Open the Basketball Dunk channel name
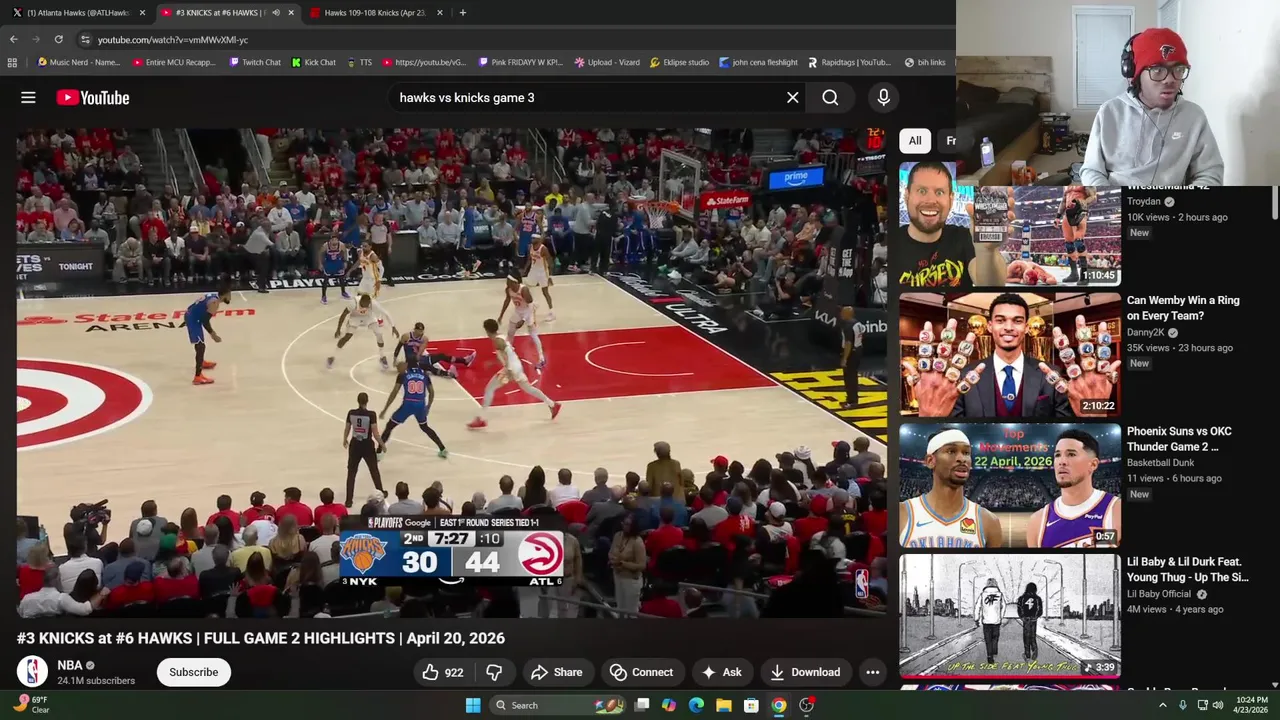Viewport: 1280px width, 720px height. pos(1160,463)
